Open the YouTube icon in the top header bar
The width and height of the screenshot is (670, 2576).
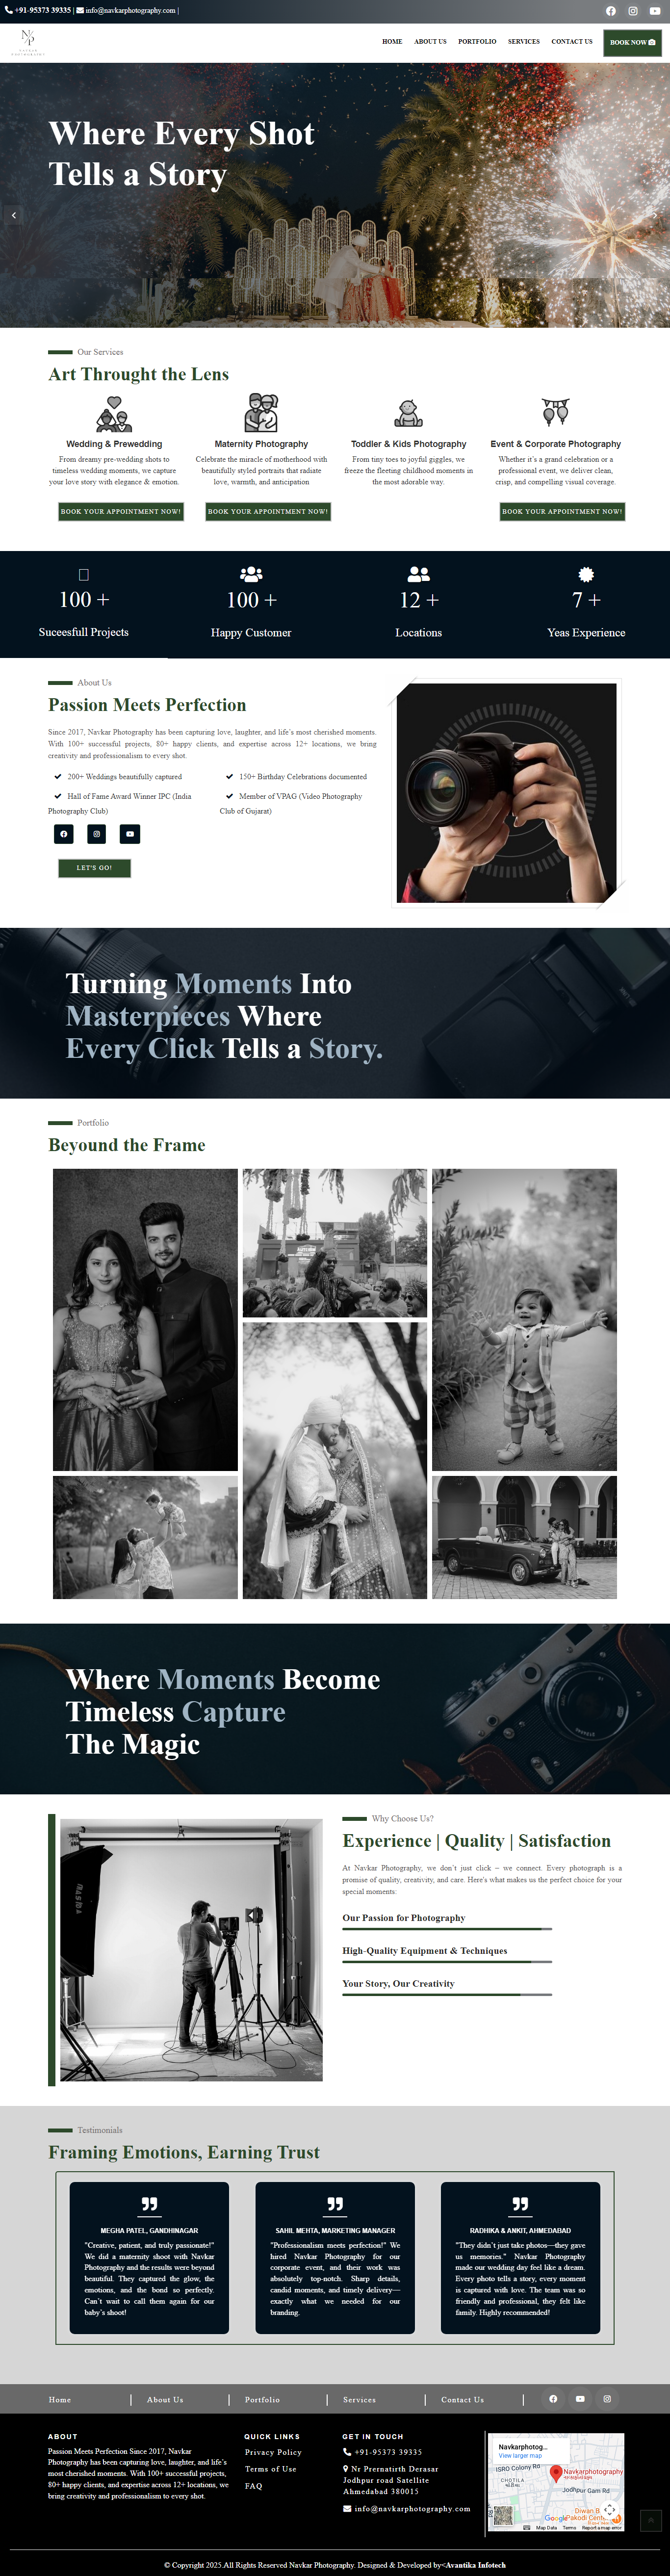[x=655, y=11]
